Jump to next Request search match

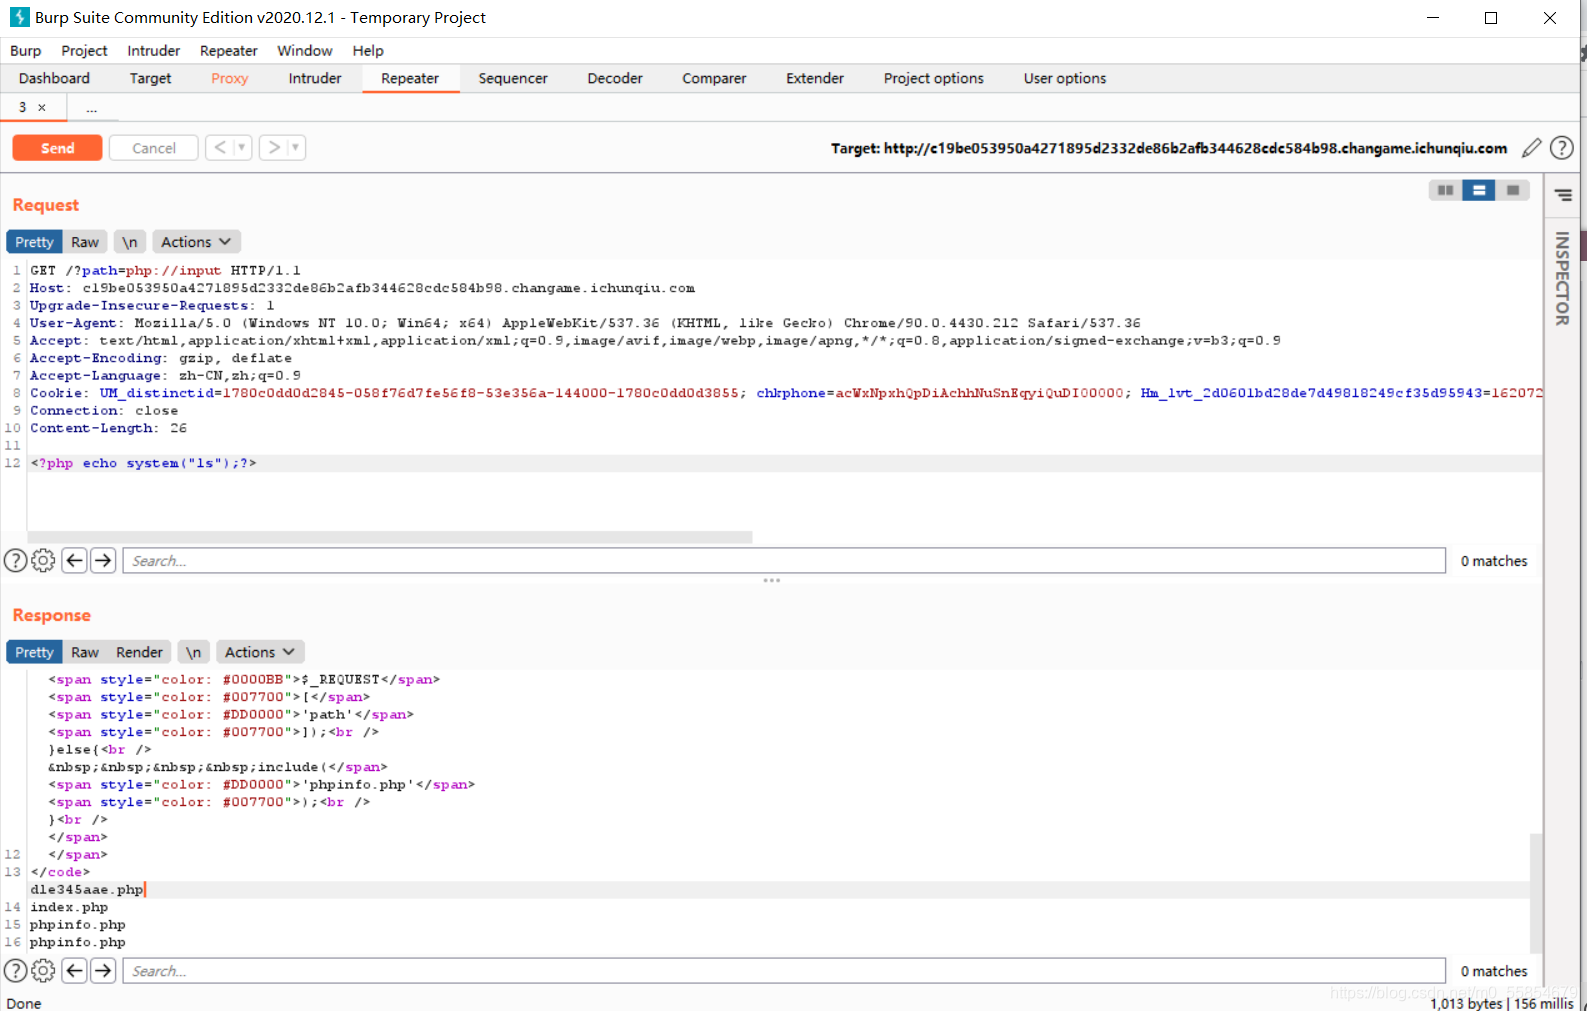(x=103, y=560)
